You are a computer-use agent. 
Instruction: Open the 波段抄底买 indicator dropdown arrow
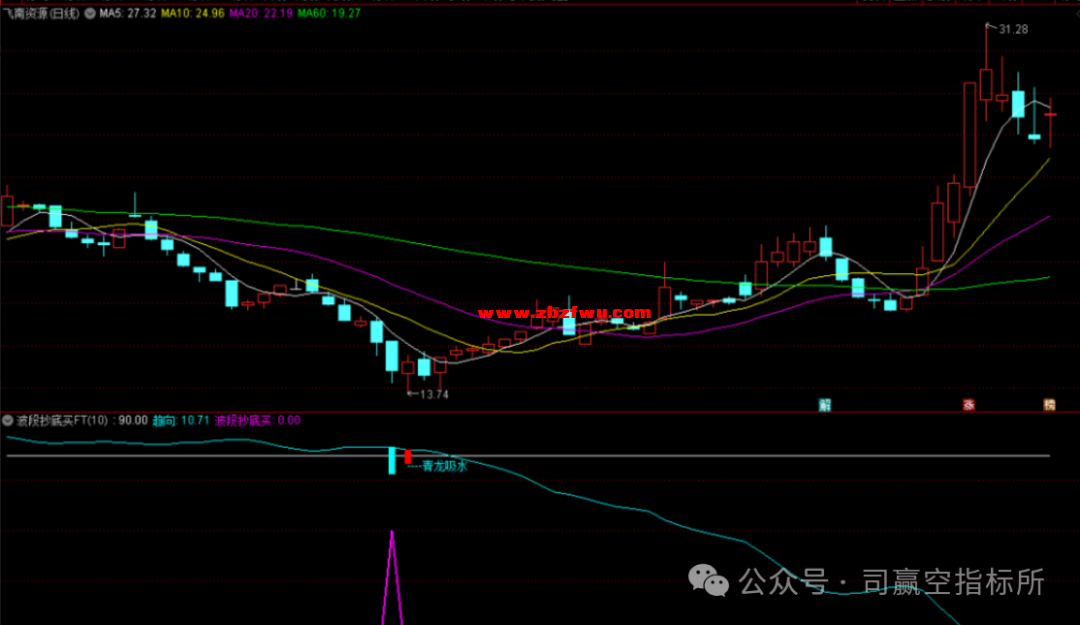coord(9,421)
